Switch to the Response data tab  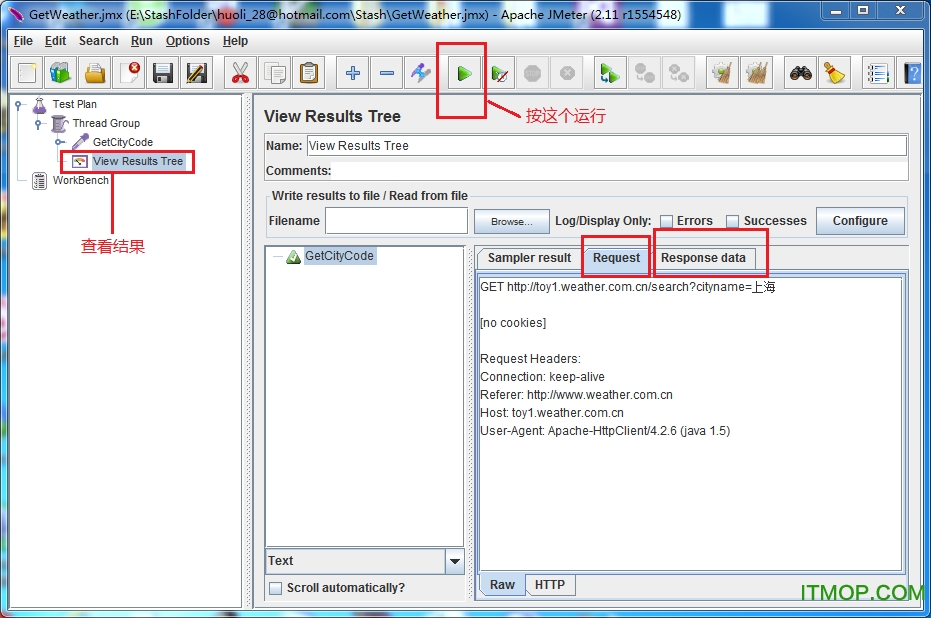pos(703,258)
